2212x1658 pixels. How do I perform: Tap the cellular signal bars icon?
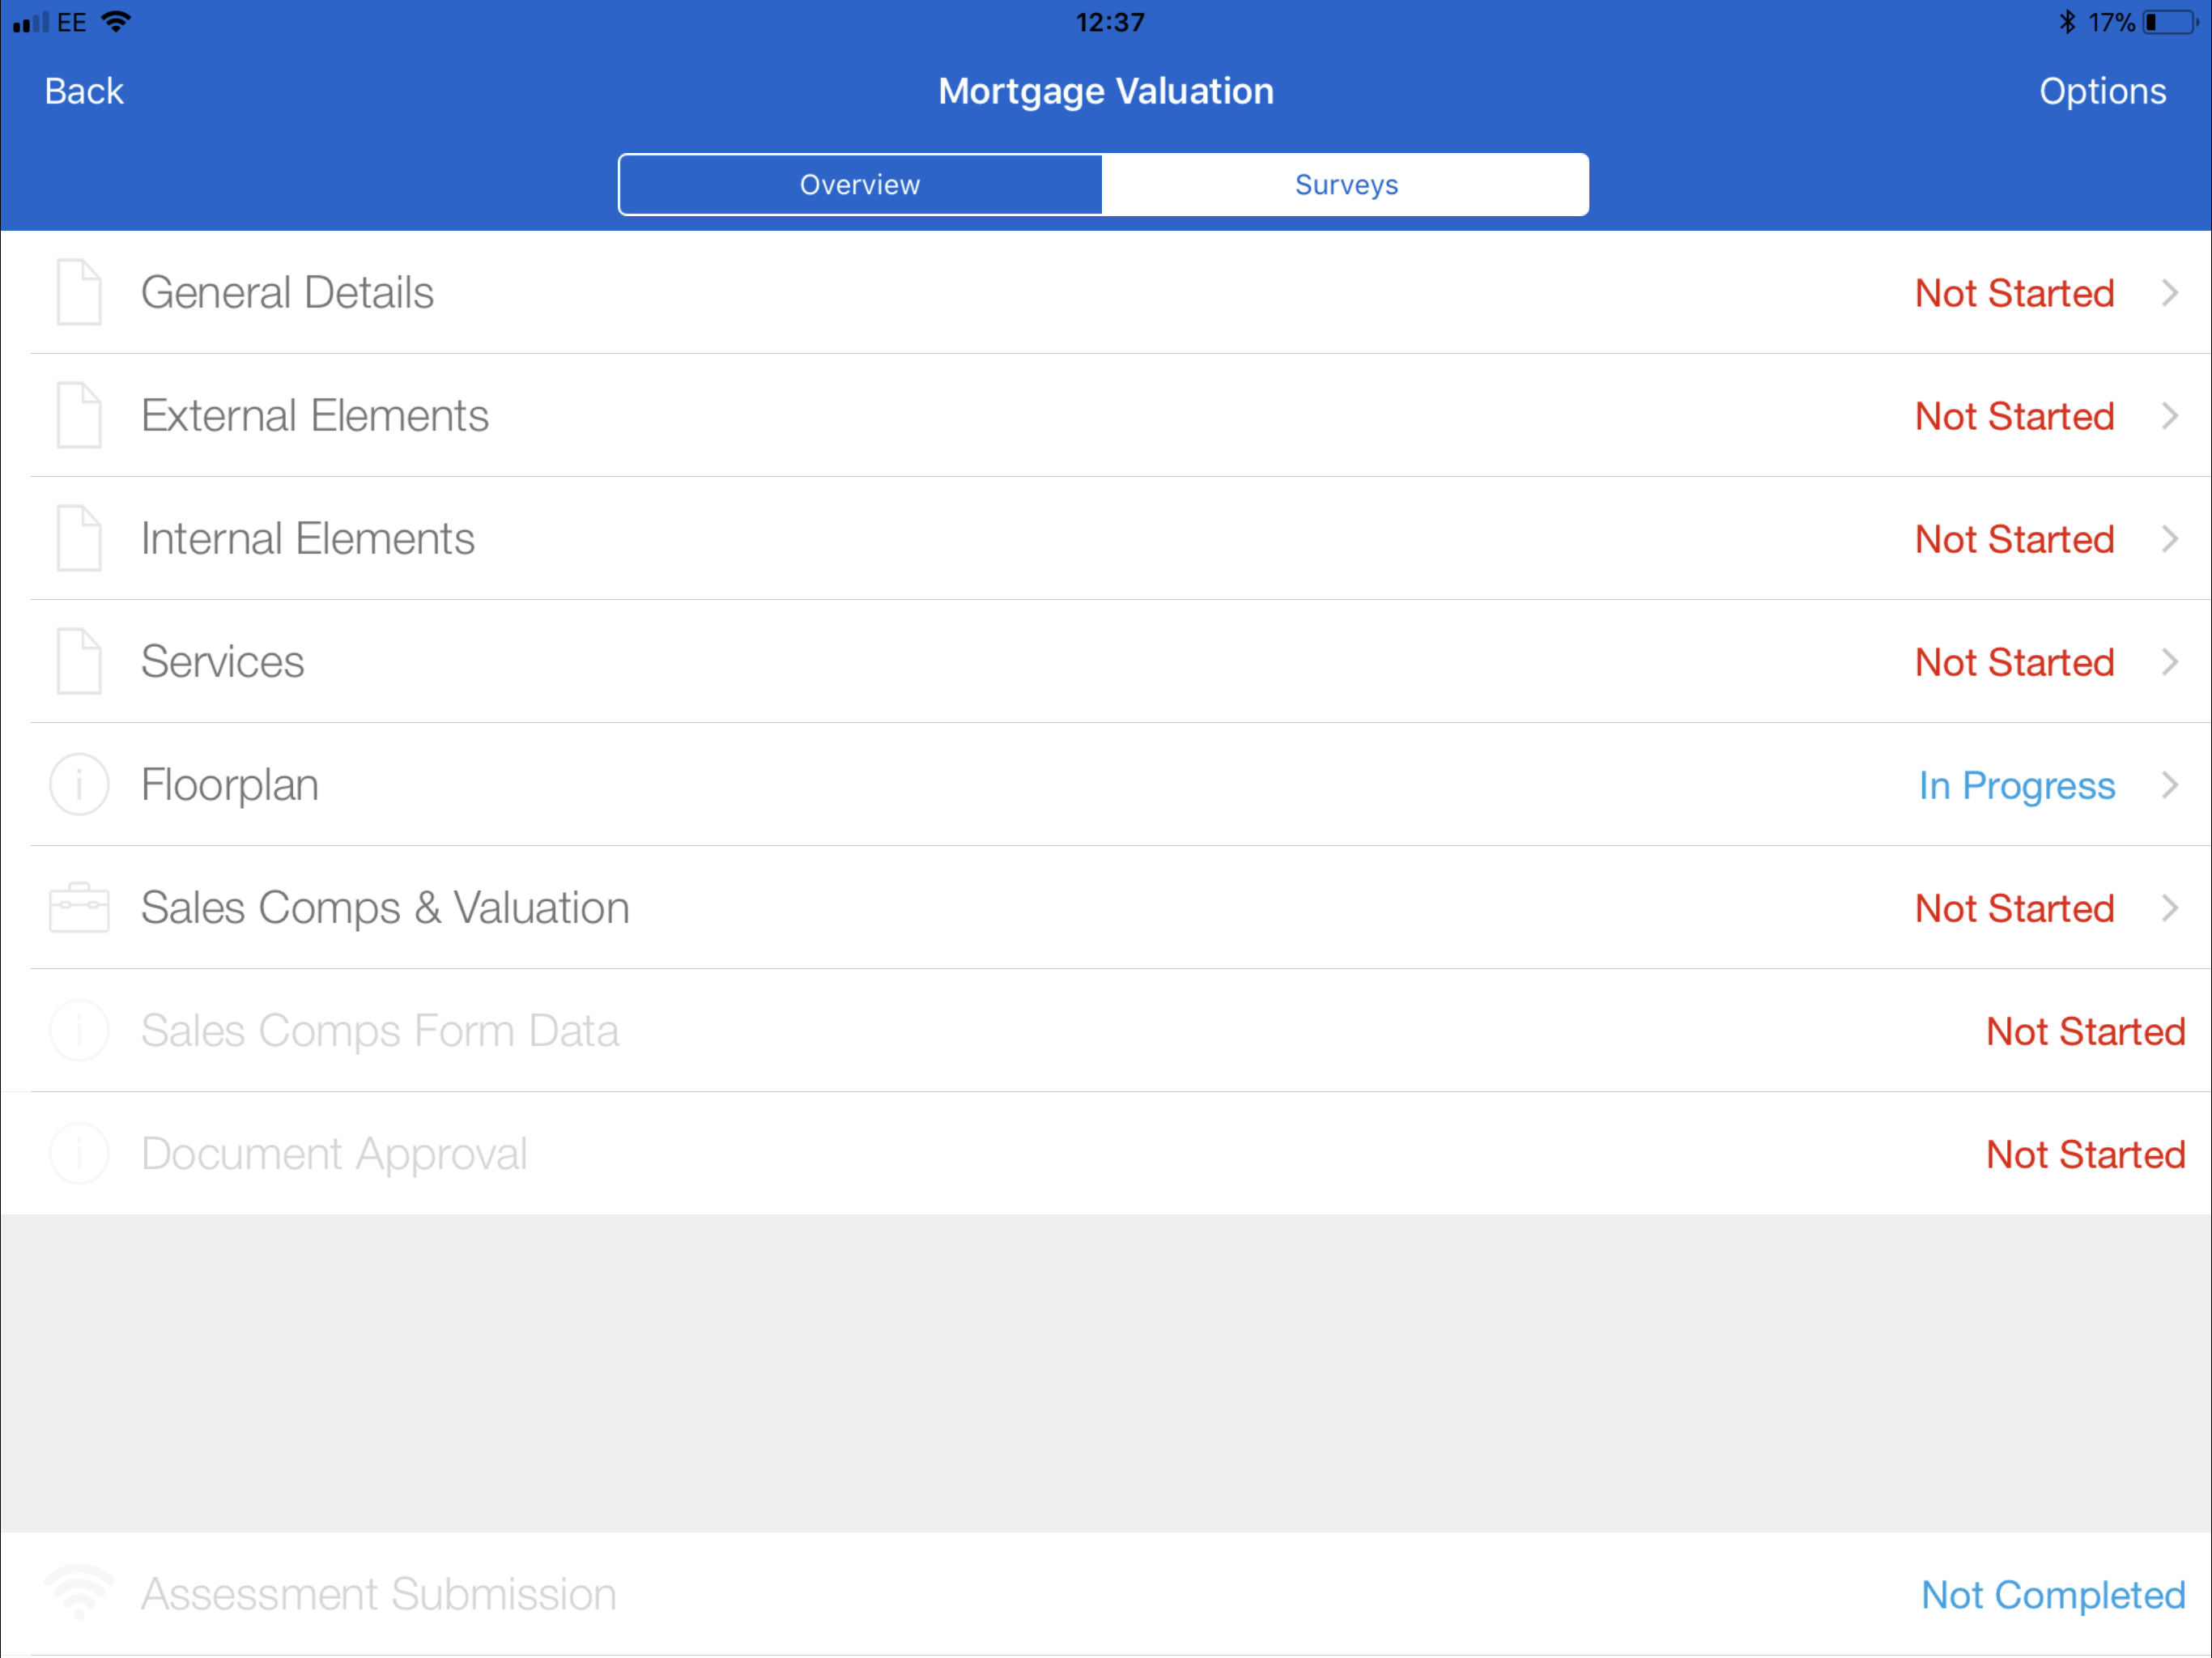tap(30, 22)
